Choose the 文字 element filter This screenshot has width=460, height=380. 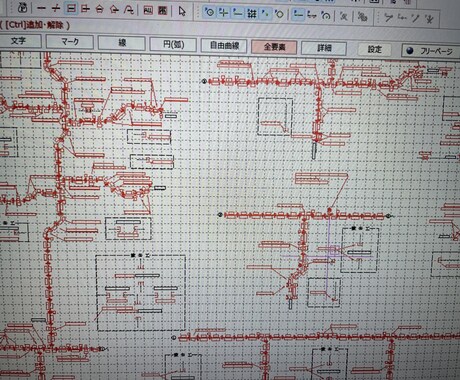19,41
